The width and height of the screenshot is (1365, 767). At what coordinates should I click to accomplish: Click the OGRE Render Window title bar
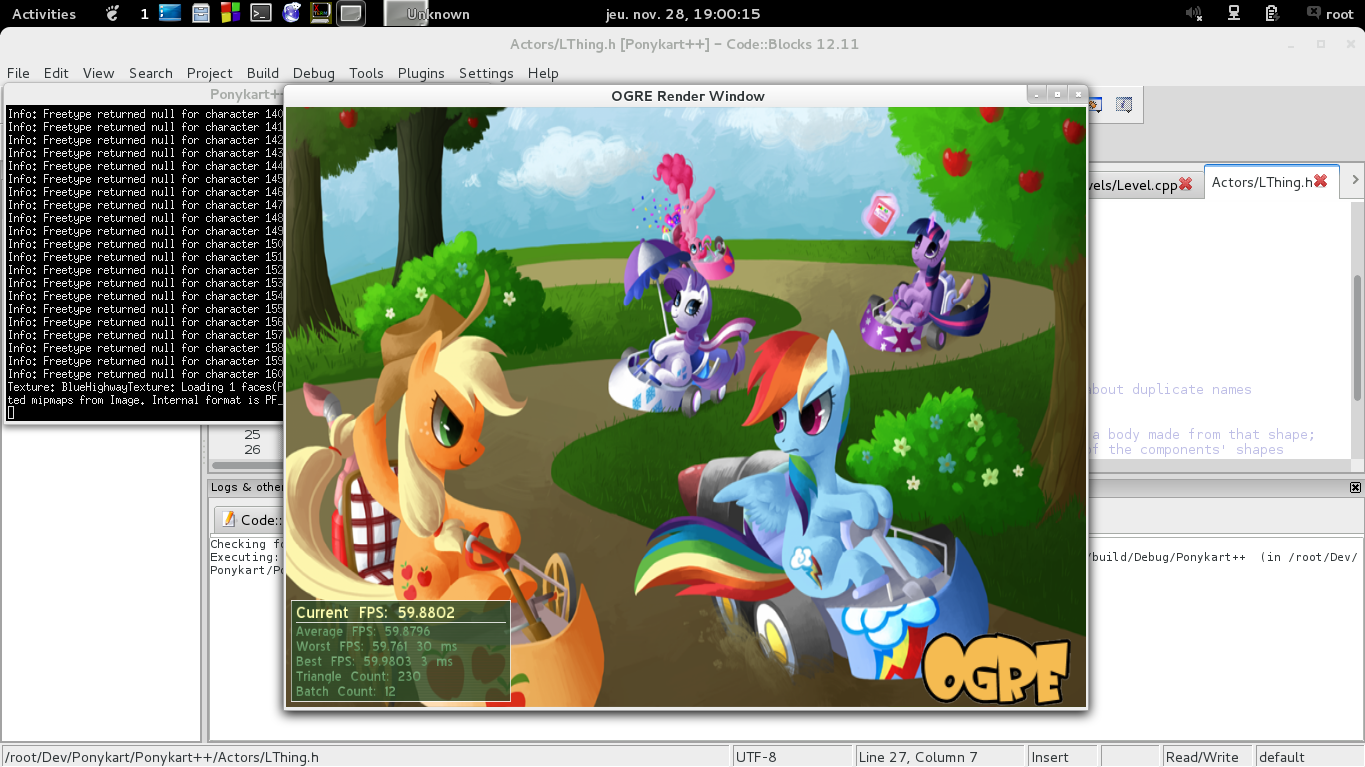pos(687,96)
